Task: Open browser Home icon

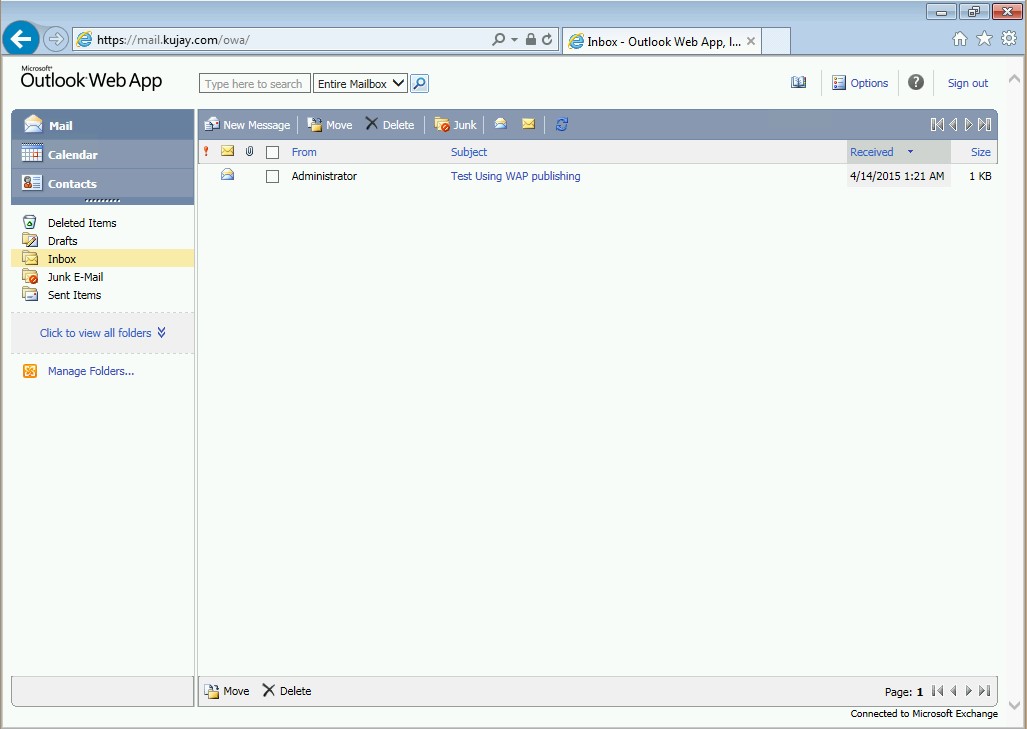Action: coord(960,39)
